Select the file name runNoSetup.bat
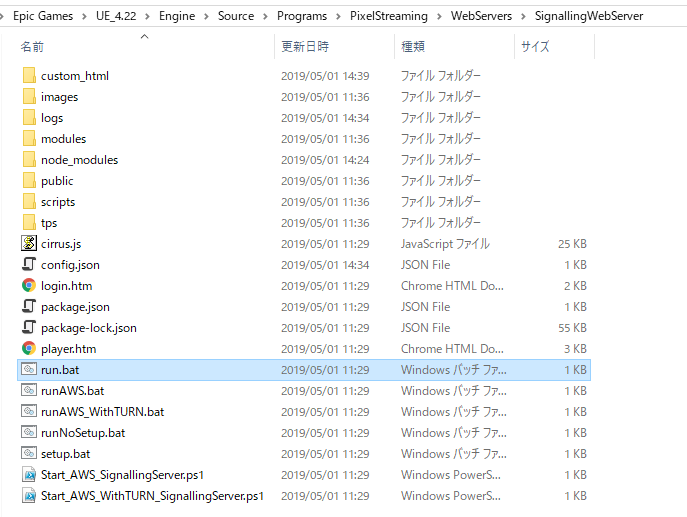 [83, 433]
